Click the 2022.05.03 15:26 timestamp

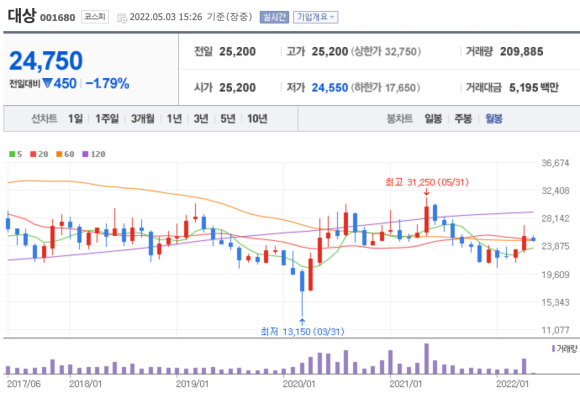tap(166, 17)
